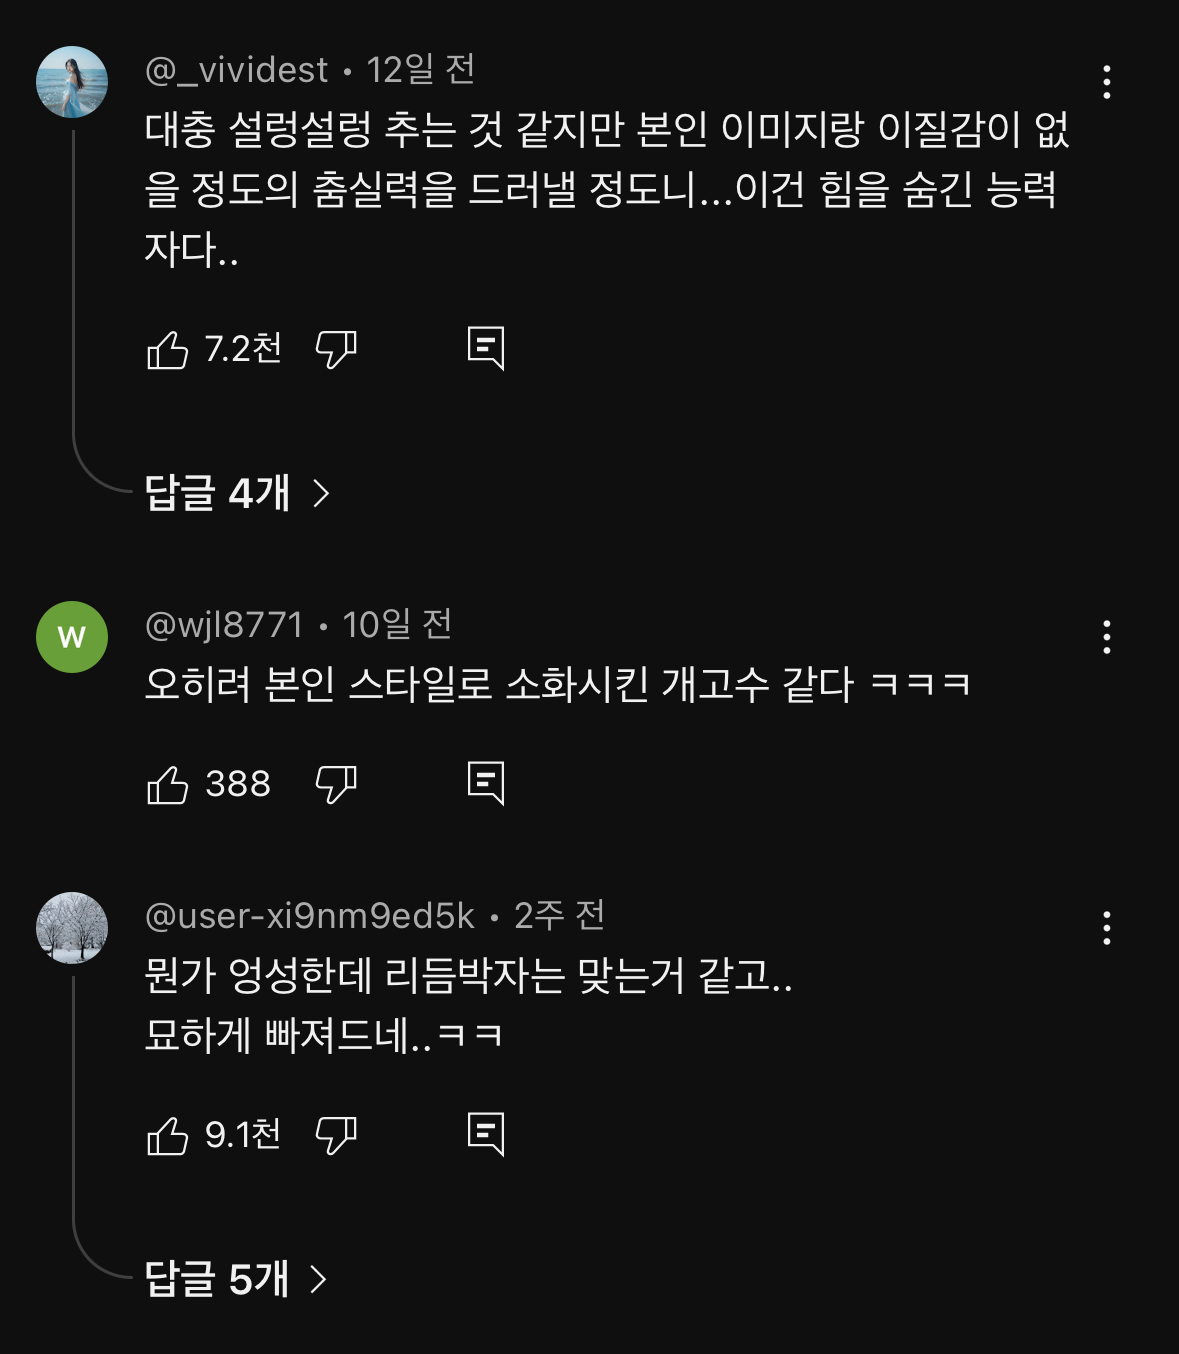Screen dimensions: 1179x1354
Task: Dislike the comment by @_vividest
Action: [336, 350]
